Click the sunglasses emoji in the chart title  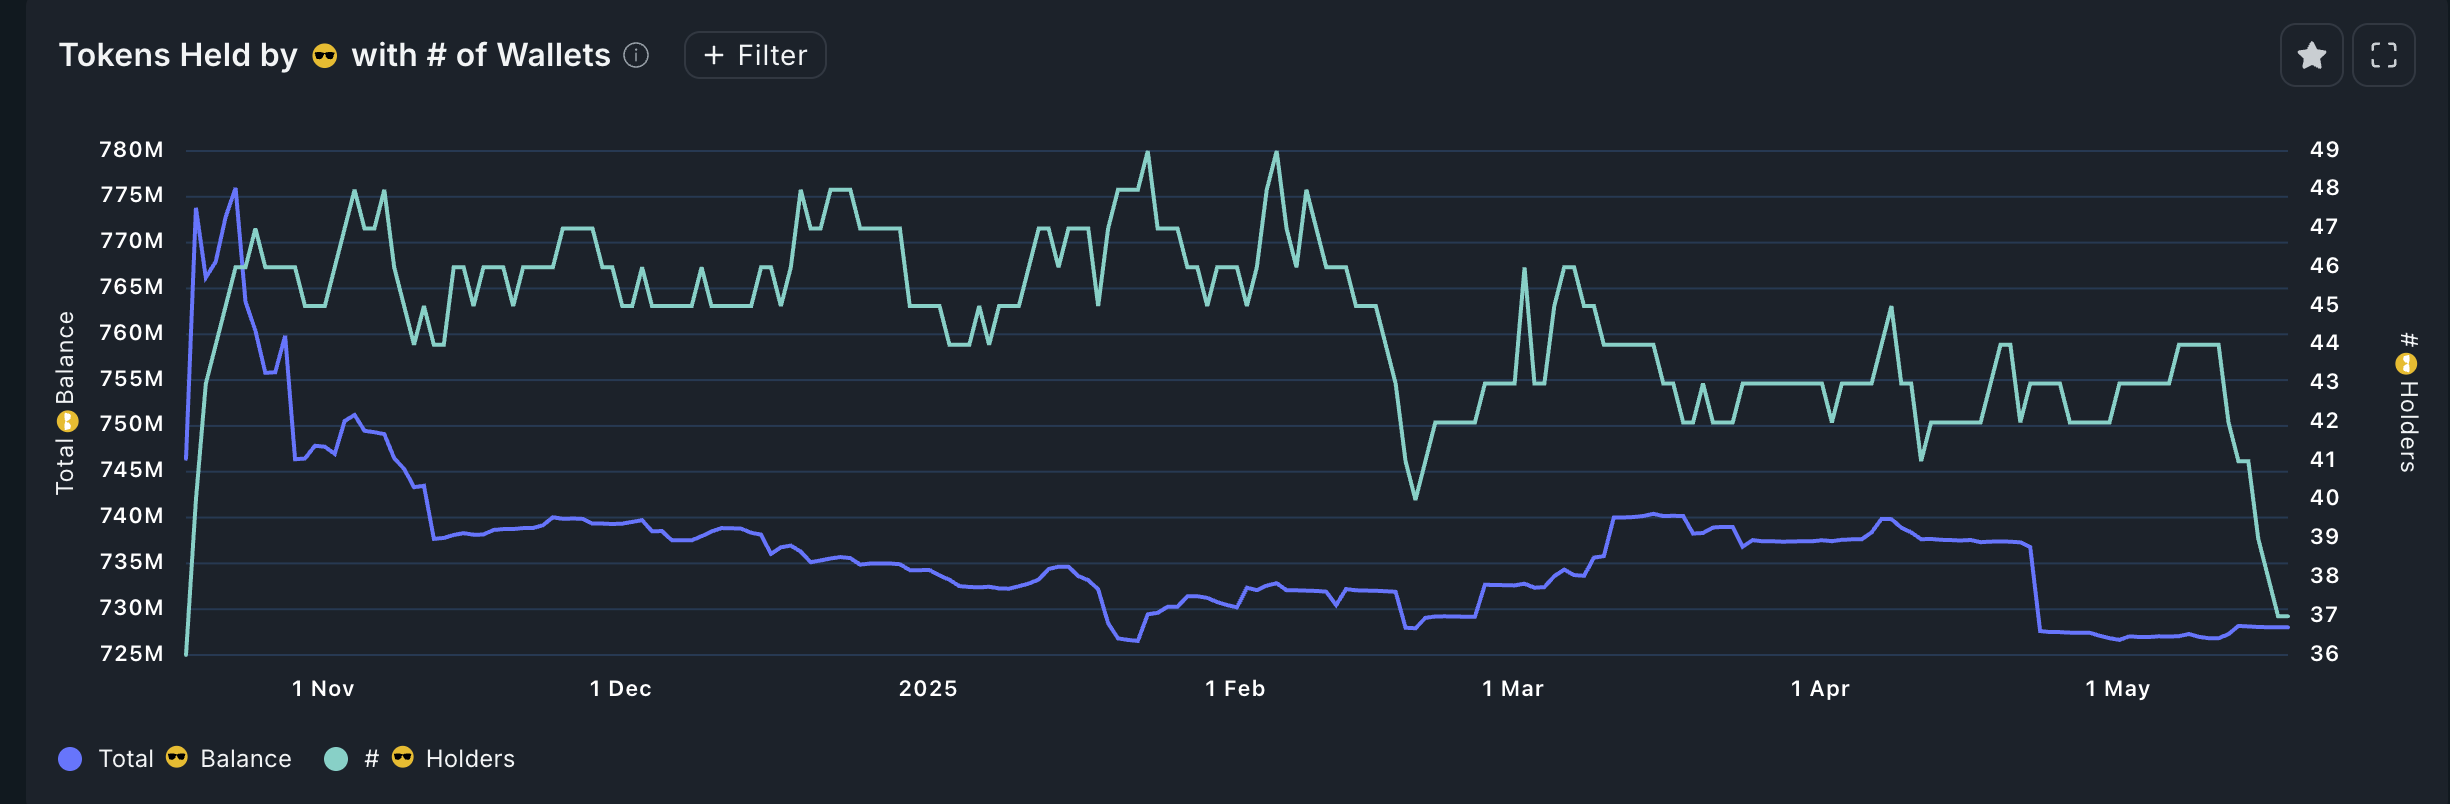(325, 55)
